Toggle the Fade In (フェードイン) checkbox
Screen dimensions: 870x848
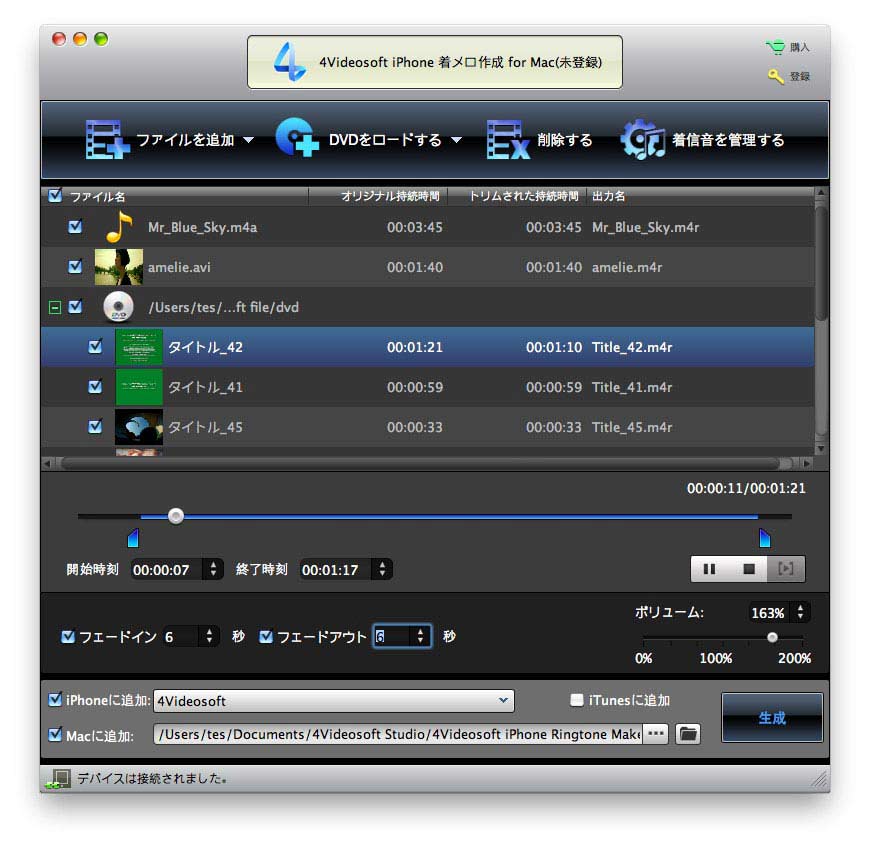point(68,636)
